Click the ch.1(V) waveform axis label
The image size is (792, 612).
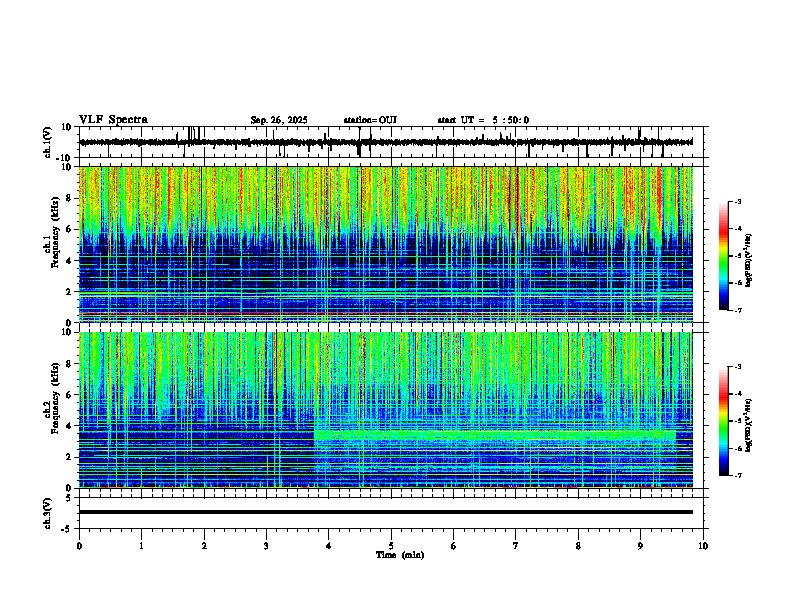[48, 142]
